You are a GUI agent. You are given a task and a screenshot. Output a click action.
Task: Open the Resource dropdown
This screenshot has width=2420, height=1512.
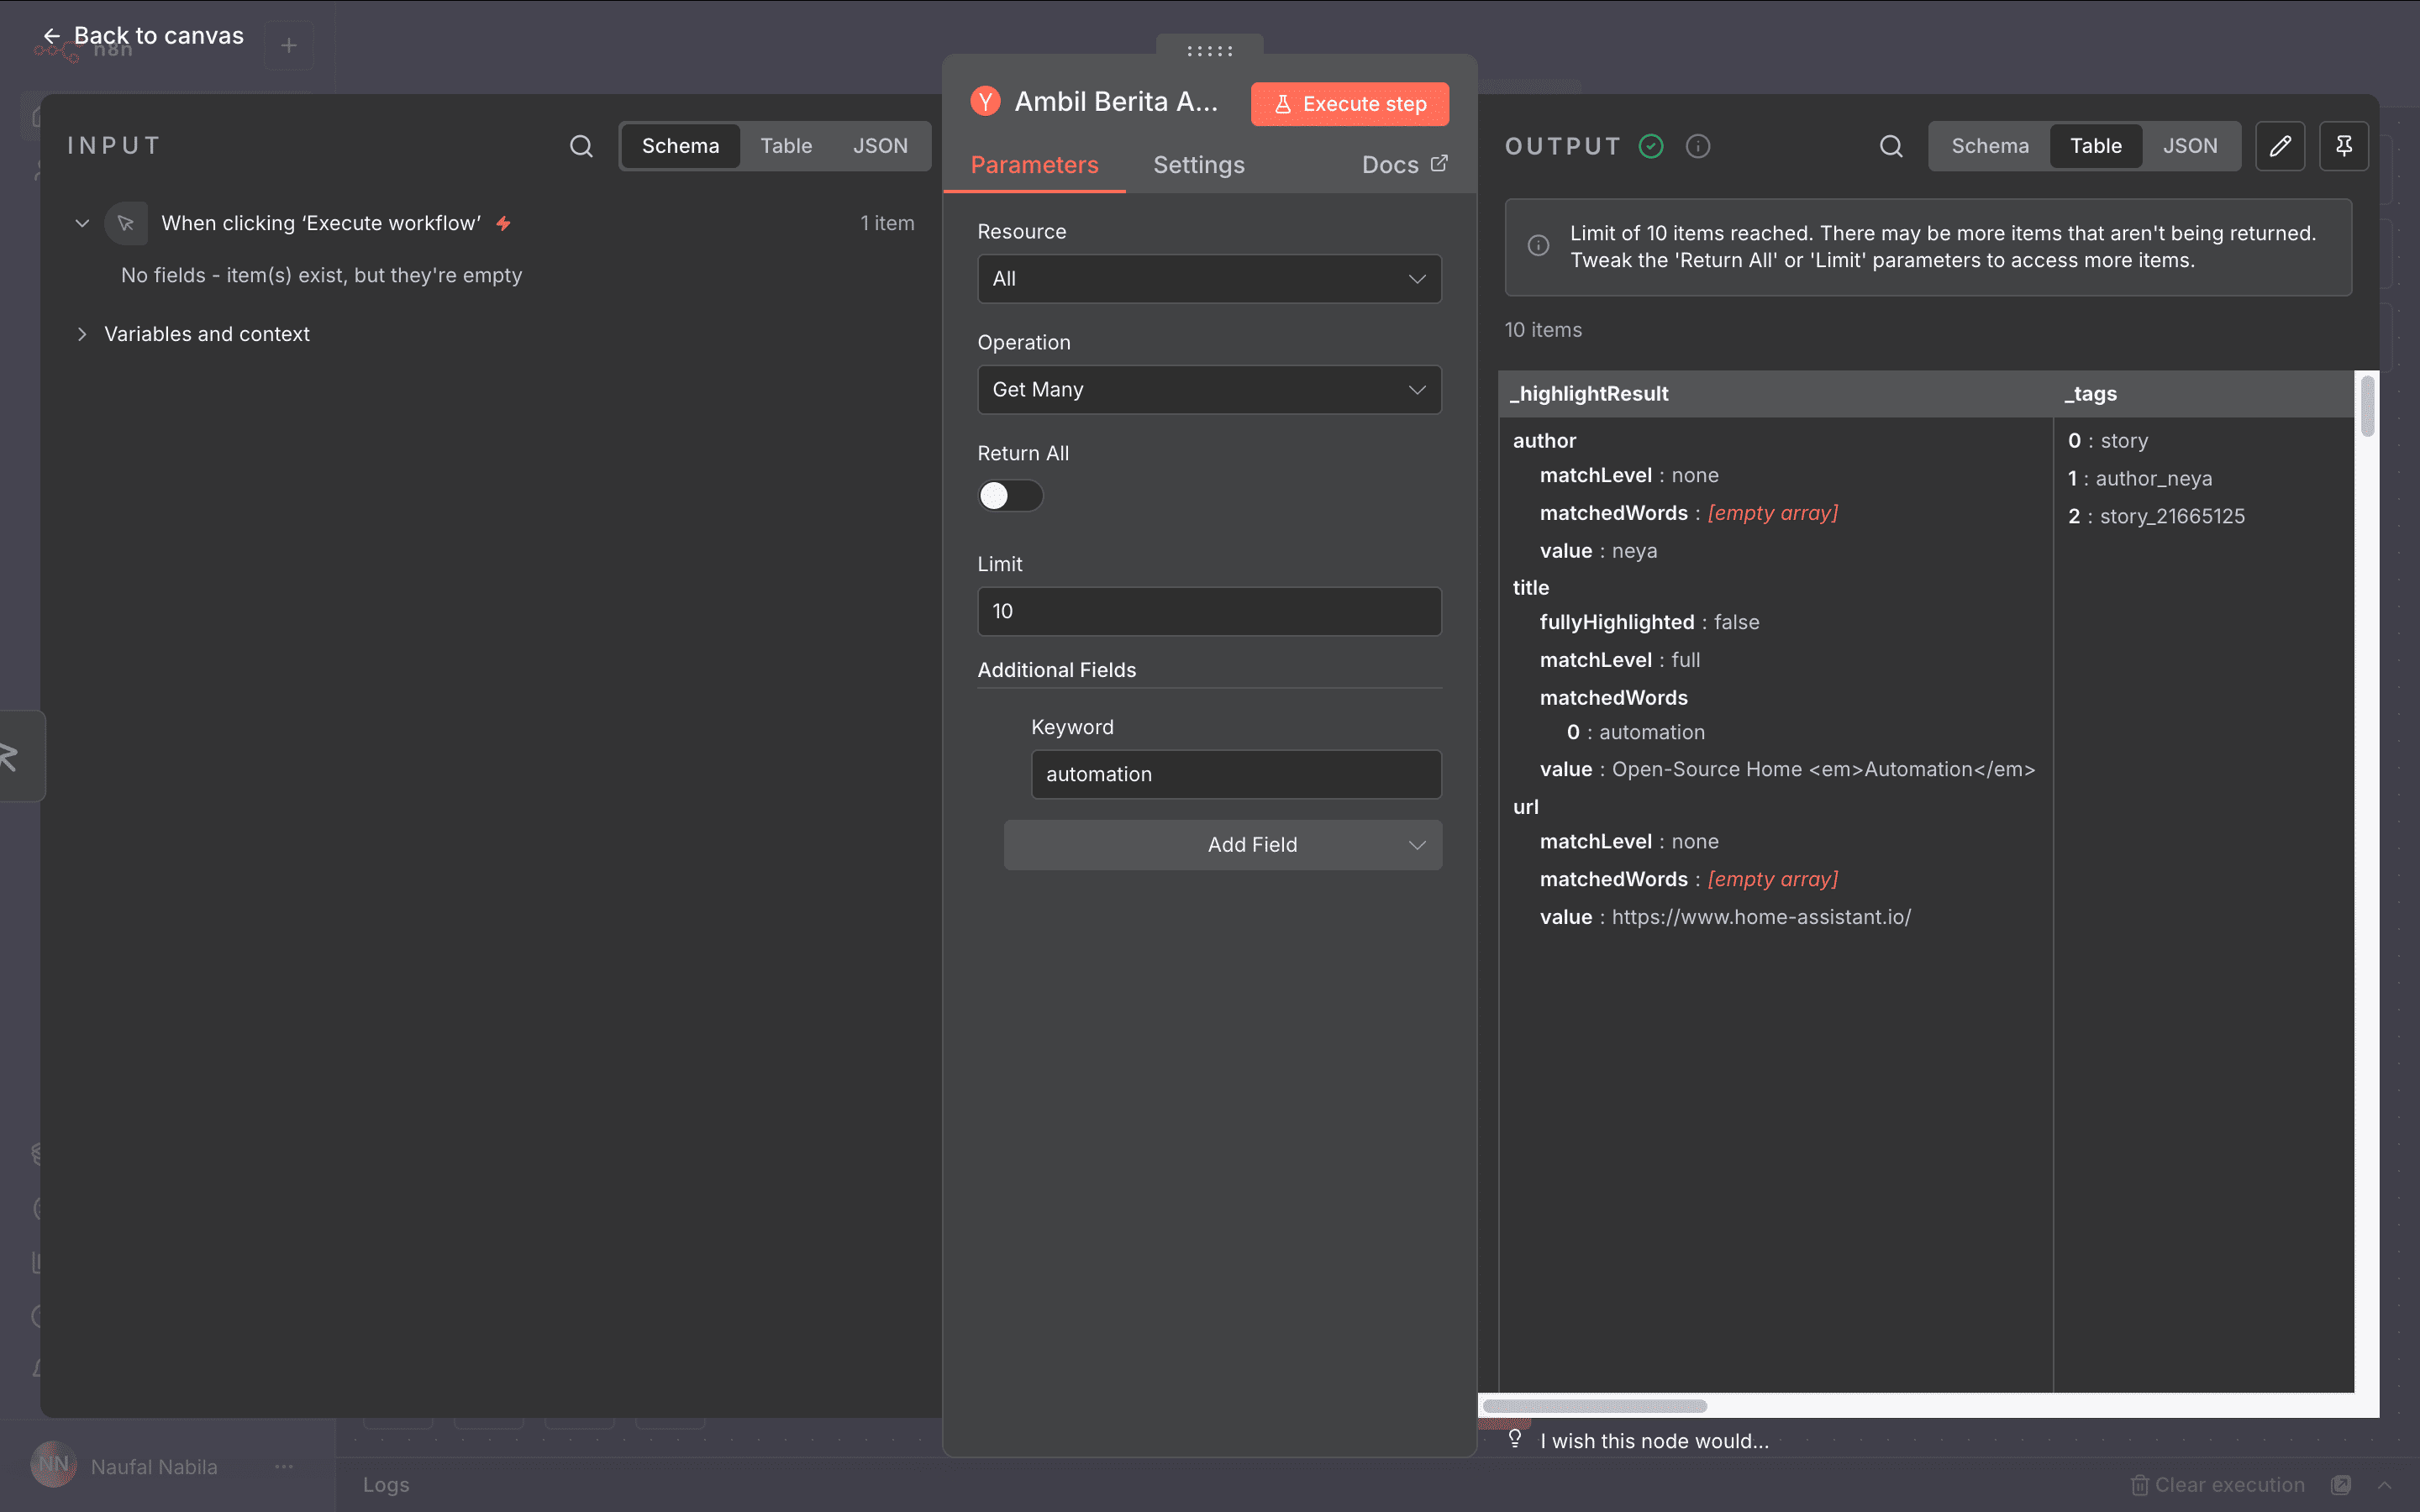click(x=1209, y=279)
